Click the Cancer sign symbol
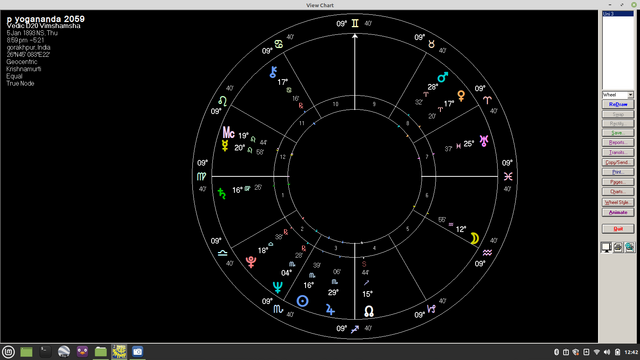The width and height of the screenshot is (640, 360). (279, 44)
